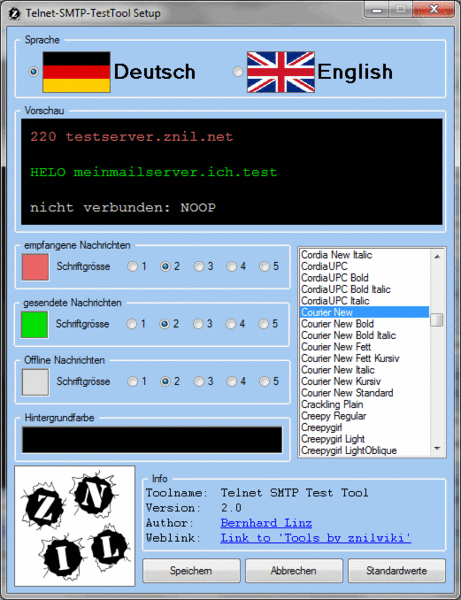Select 'CordiaUPC' font in list
This screenshot has width=461, height=600.
coord(365,266)
